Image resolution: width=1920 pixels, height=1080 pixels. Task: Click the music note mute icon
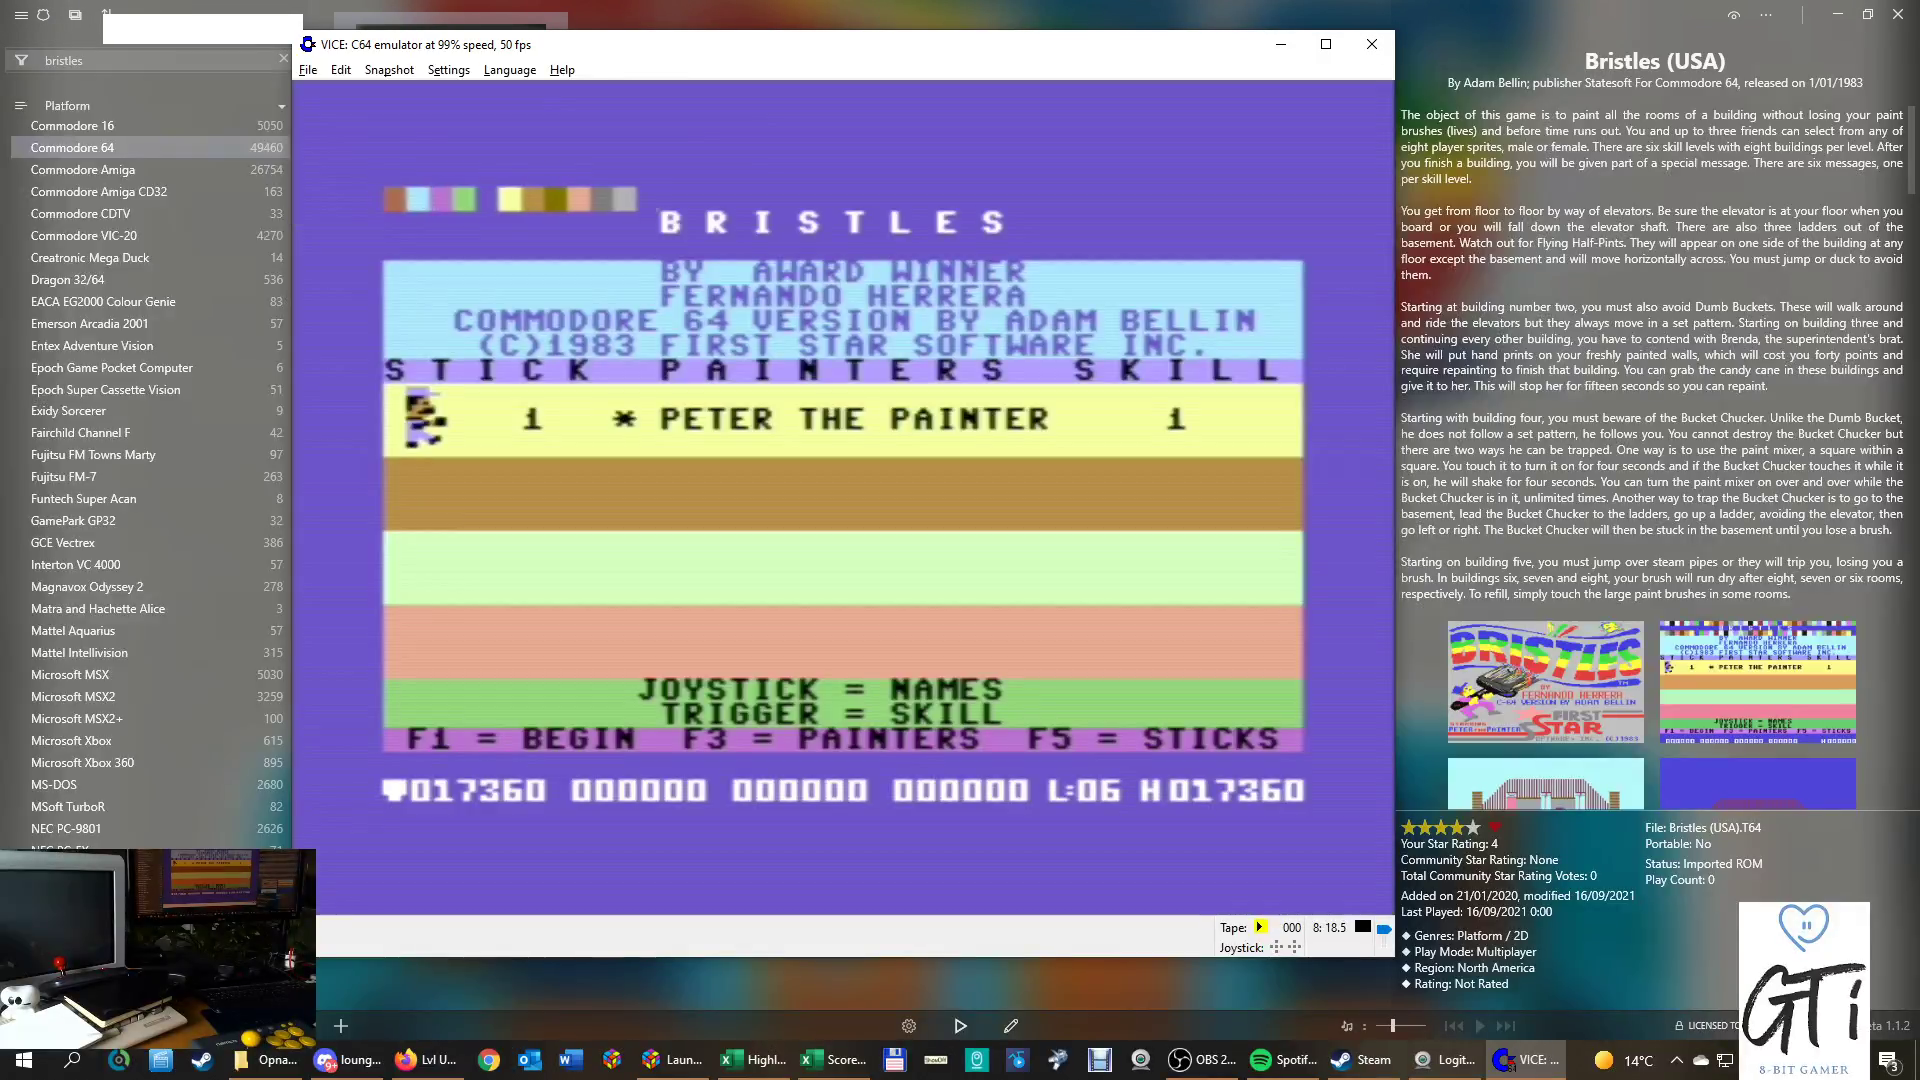(x=1347, y=1026)
